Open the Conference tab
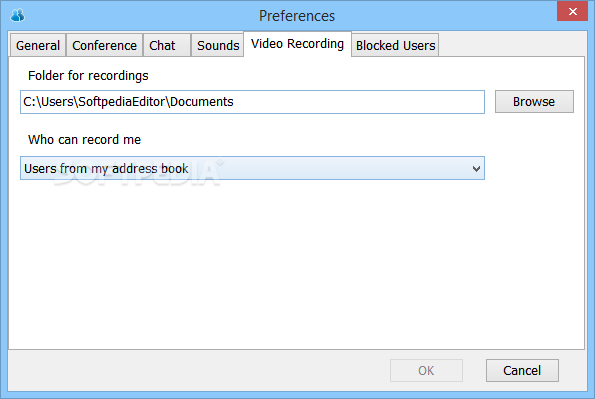 click(x=104, y=45)
